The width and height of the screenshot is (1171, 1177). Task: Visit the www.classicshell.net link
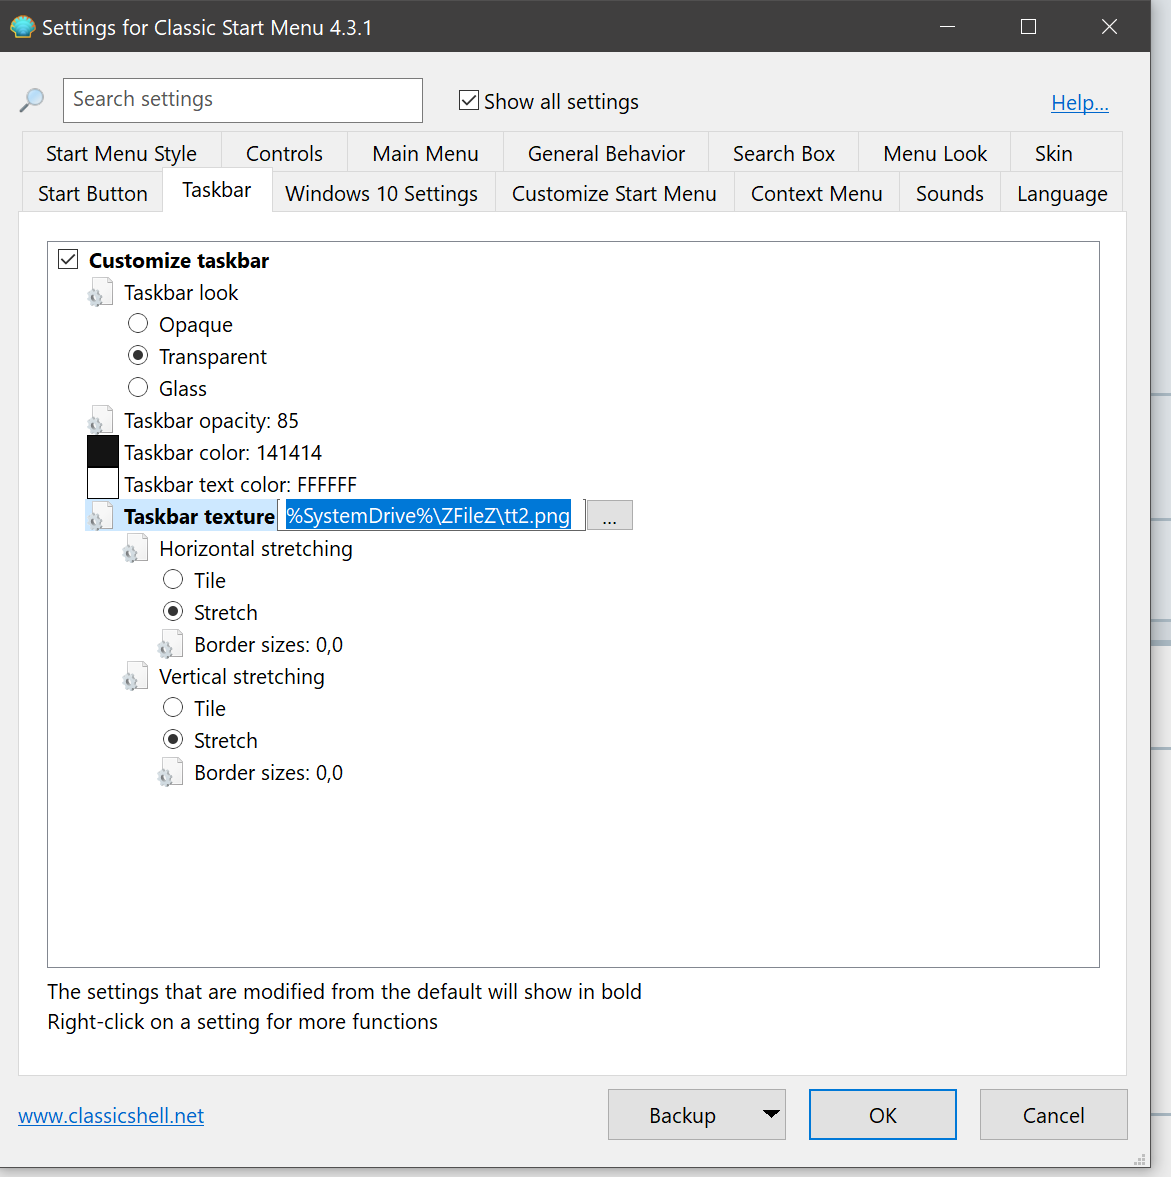111,1115
